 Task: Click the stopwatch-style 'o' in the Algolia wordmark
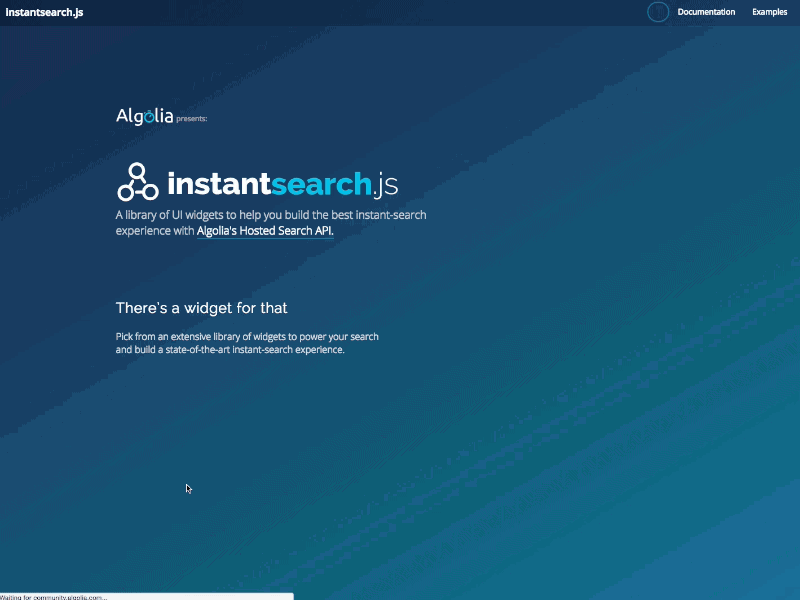(x=148, y=115)
